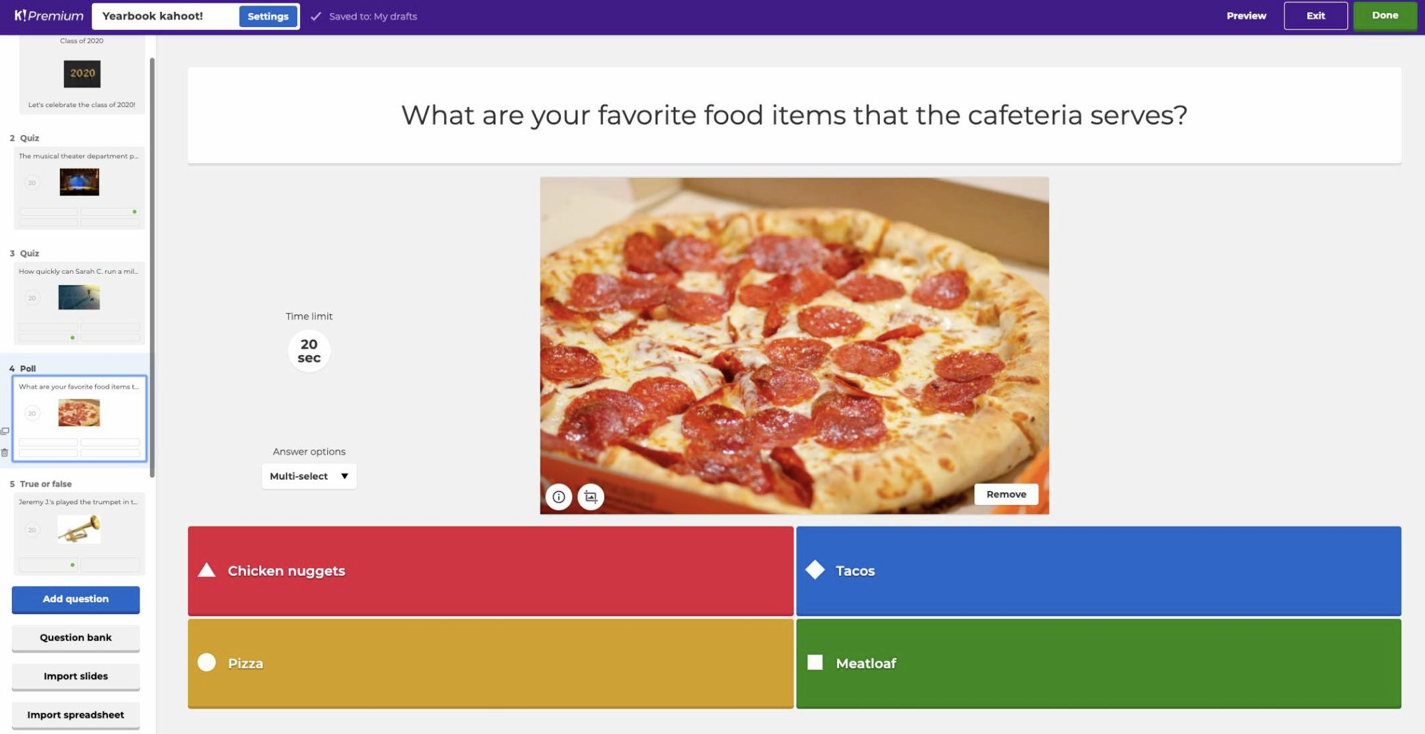Change the 20 sec time limit
1425x734 pixels.
tap(309, 351)
